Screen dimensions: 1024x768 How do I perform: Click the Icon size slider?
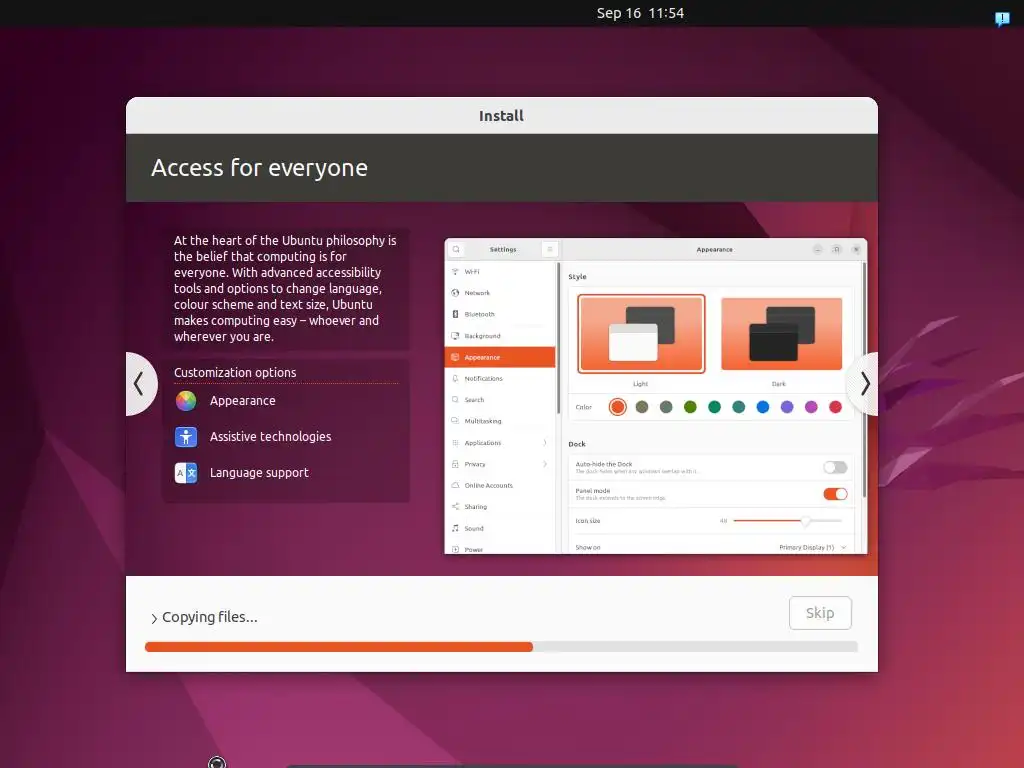tap(788, 520)
